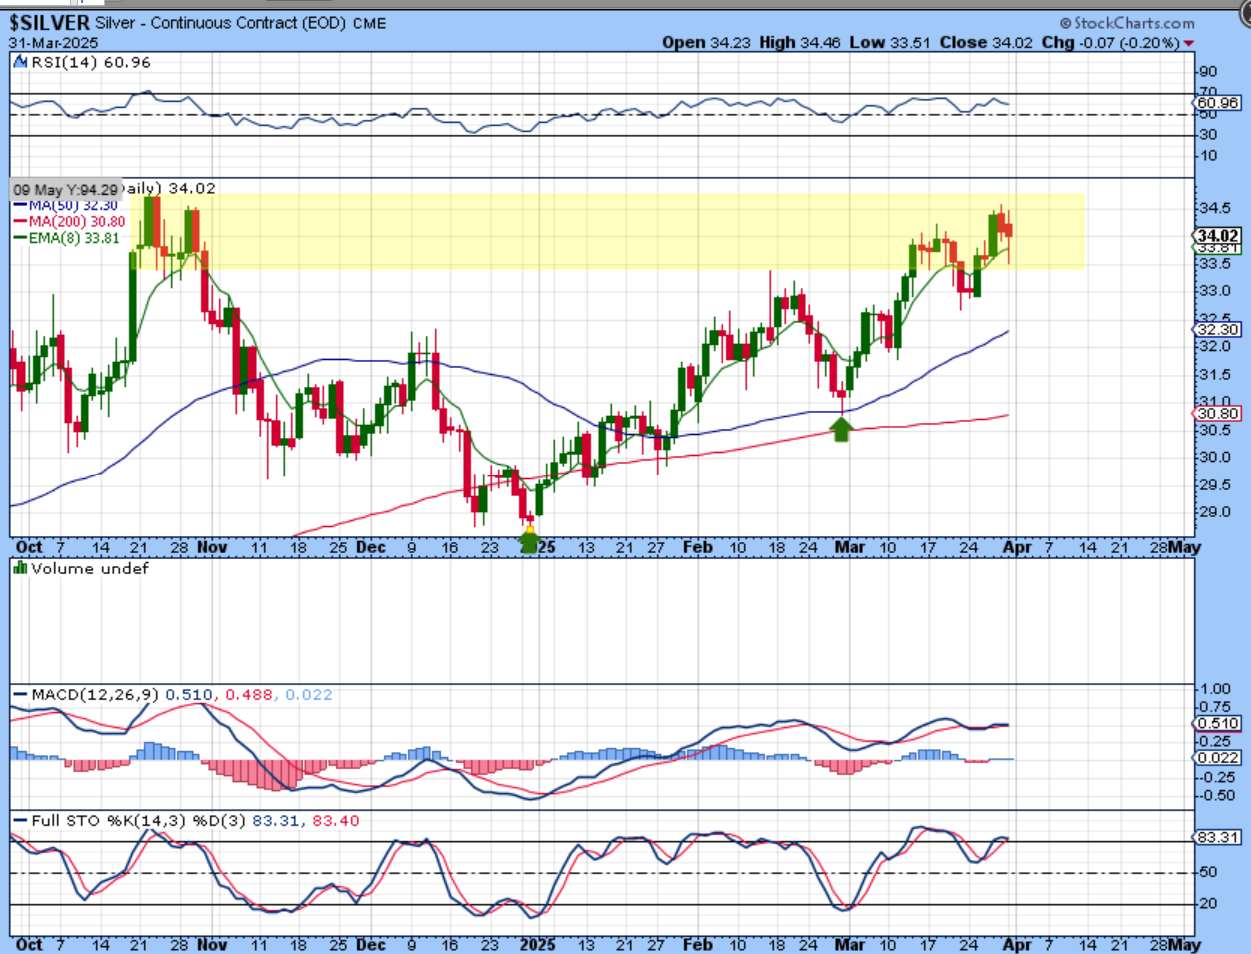Viewport: 1251px width, 954px height.
Task: Click the green arrow at the 2025 low
Action: coord(529,540)
